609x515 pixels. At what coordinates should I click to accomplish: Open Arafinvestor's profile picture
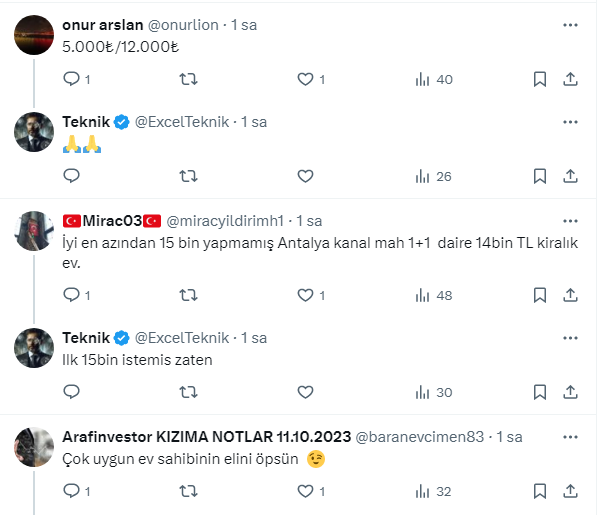point(34,448)
